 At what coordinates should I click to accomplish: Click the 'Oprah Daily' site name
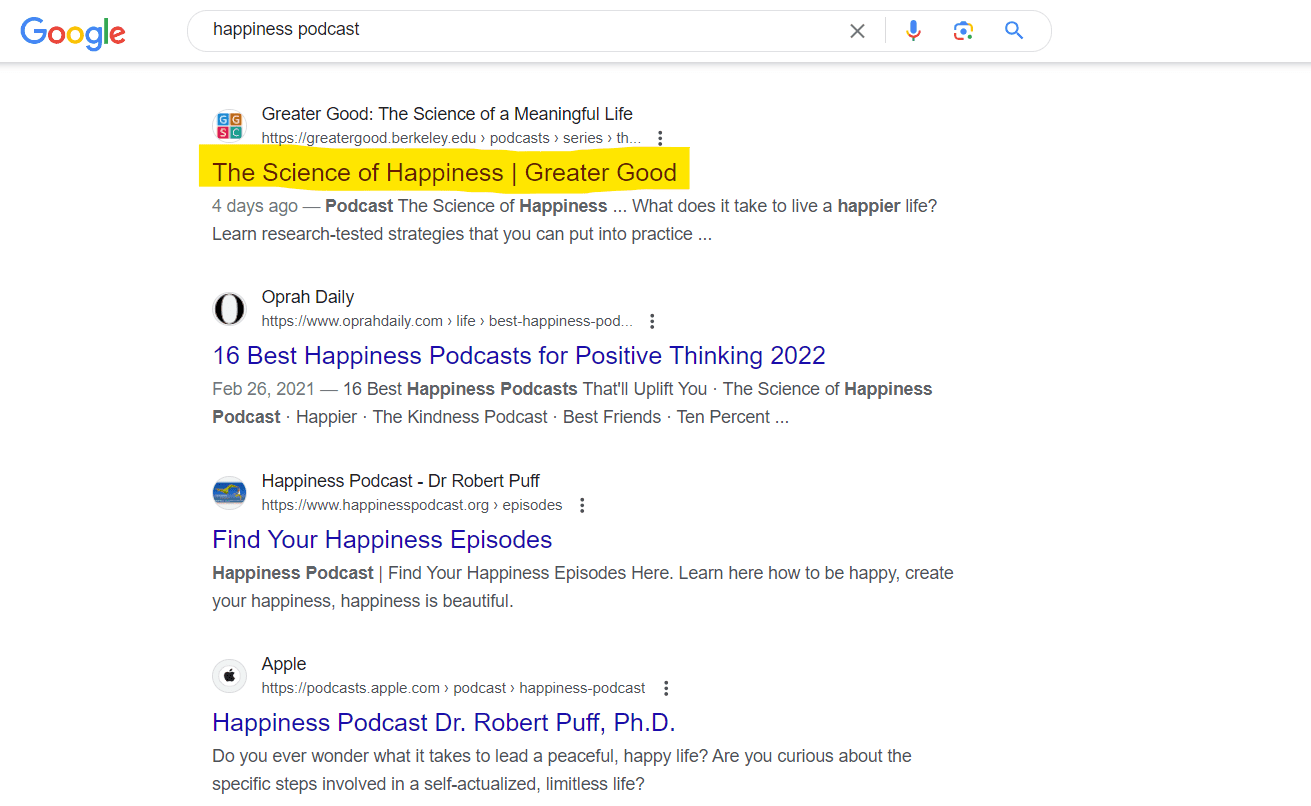308,297
